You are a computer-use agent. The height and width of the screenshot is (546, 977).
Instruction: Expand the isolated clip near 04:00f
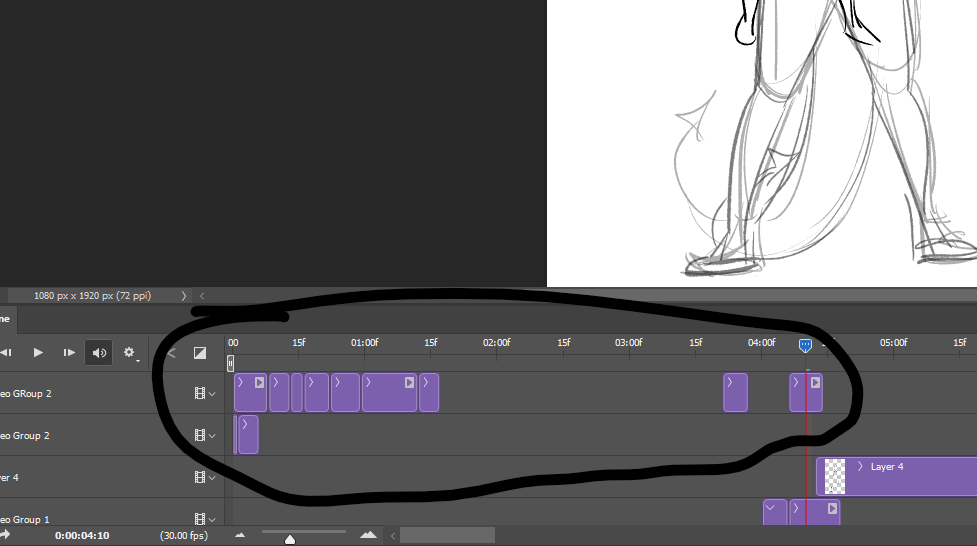tap(730, 382)
